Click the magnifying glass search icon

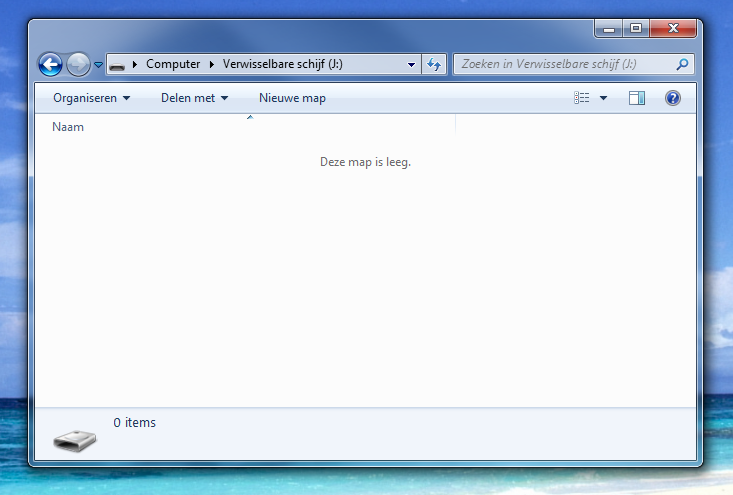point(683,65)
